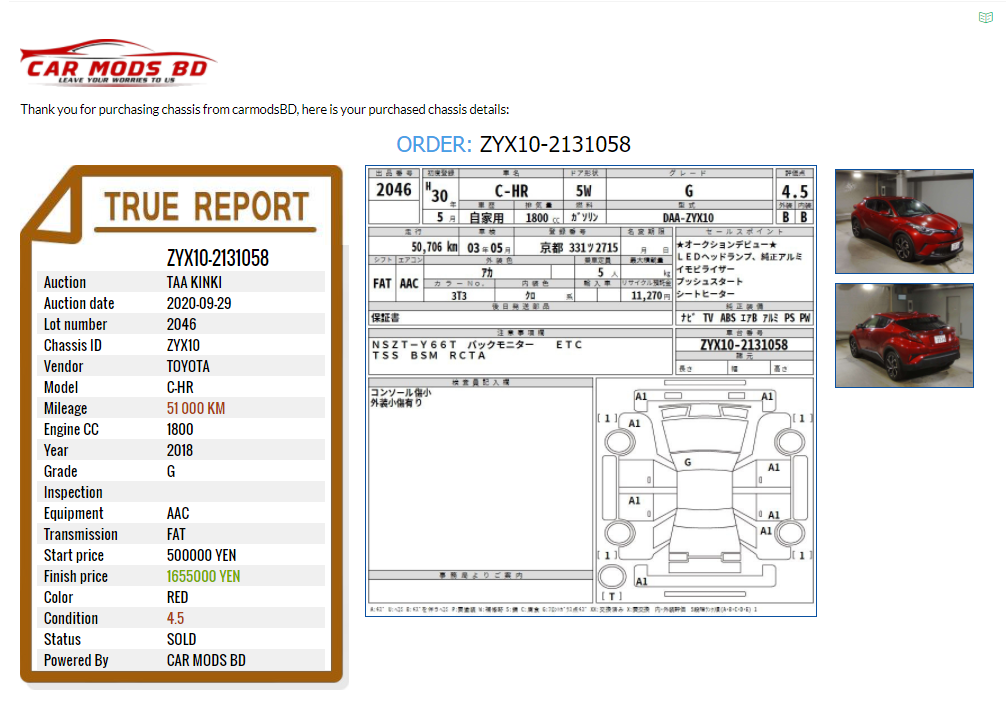Select the chassis number under TRUE REPORT

pos(217,258)
